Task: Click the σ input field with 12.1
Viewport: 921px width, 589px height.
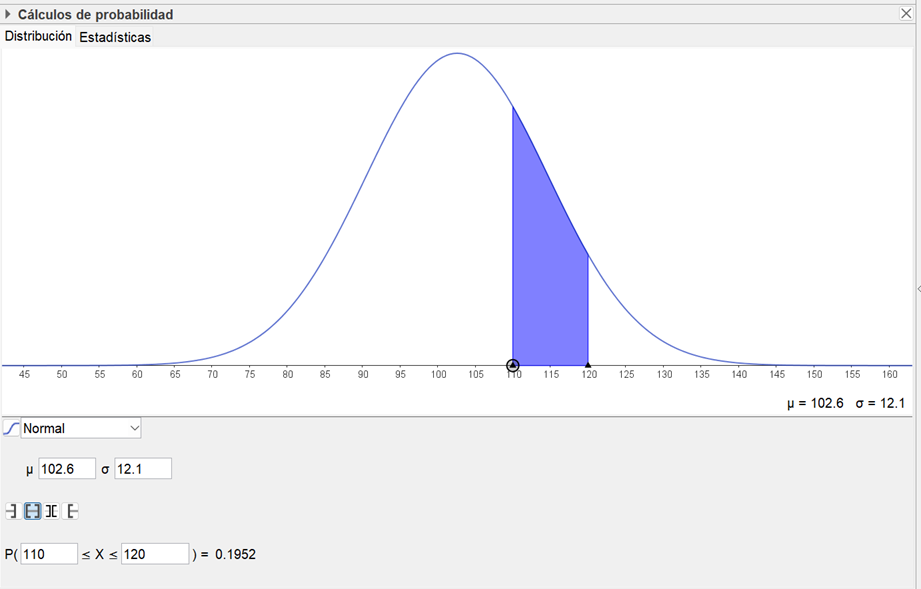Action: [143, 469]
